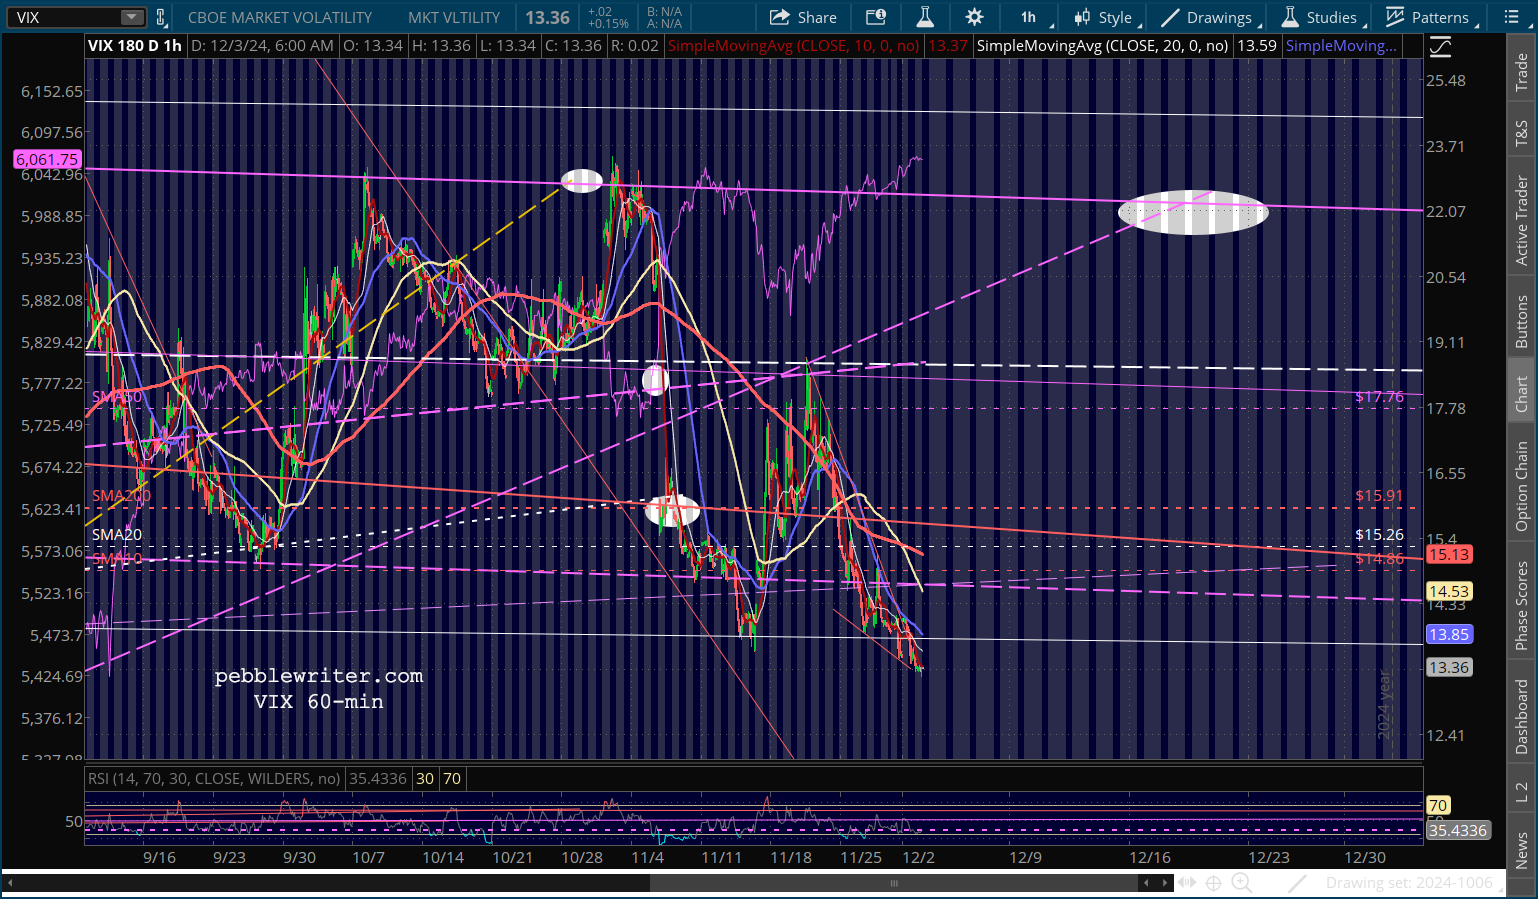The width and height of the screenshot is (1538, 899).
Task: Open the Option Chain side tab
Action: click(x=1521, y=486)
